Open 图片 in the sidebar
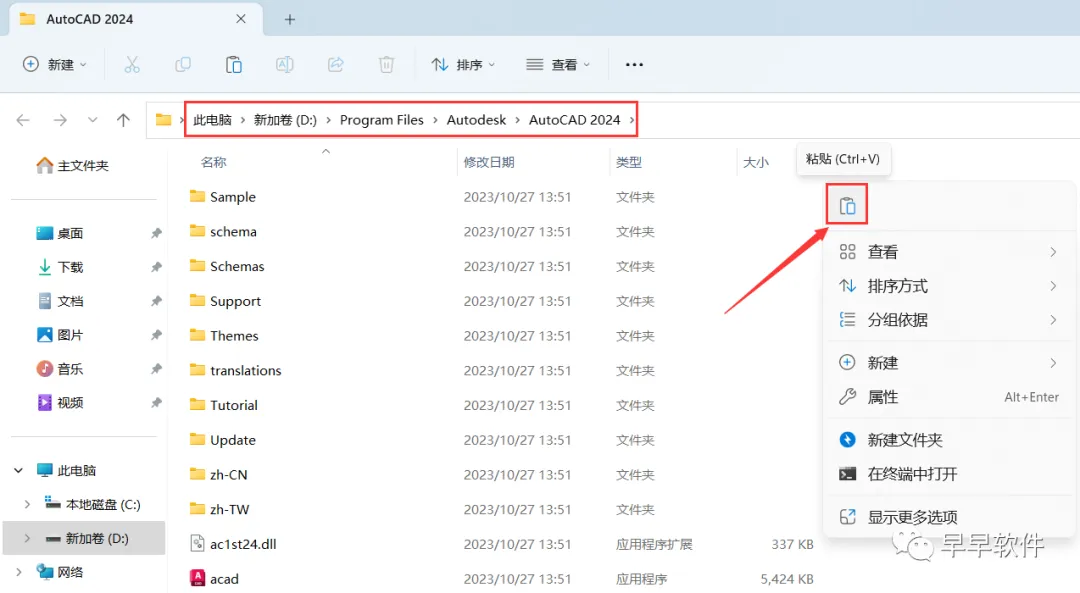 pos(60,335)
